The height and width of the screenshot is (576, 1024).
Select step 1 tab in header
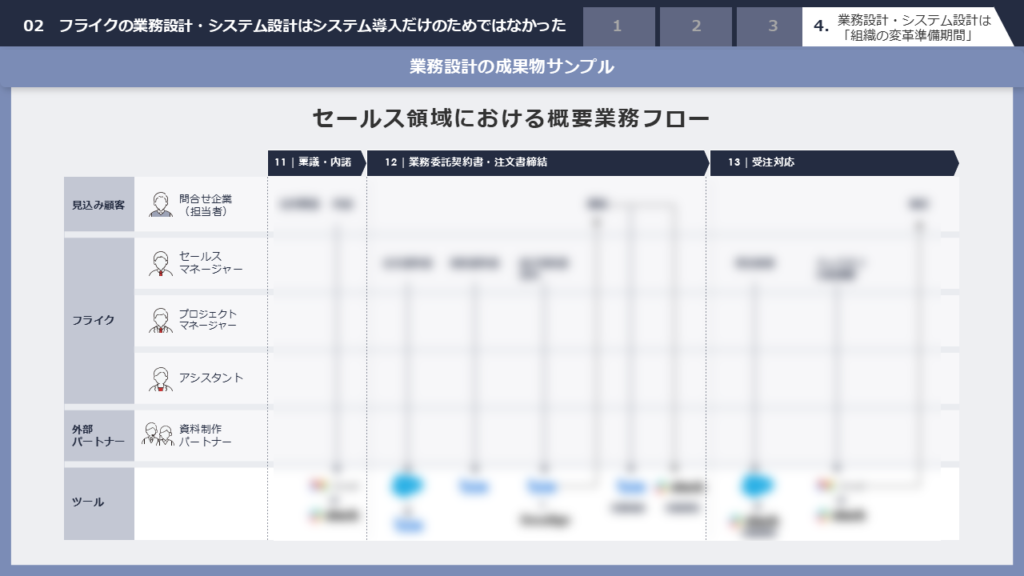point(617,26)
